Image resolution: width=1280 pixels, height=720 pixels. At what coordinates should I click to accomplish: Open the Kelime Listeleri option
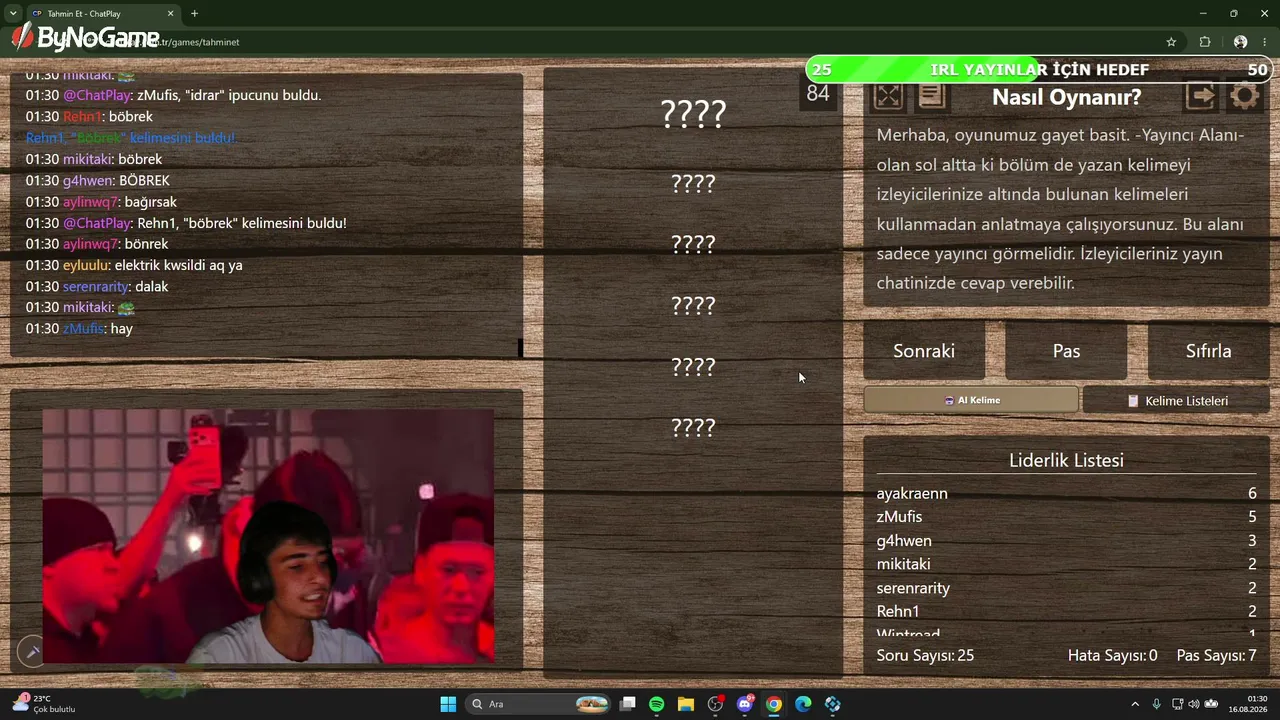1177,400
